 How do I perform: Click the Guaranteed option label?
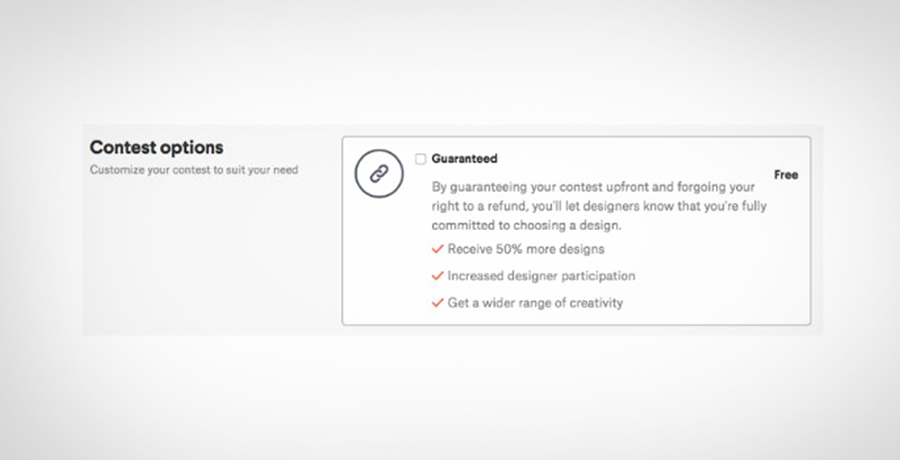[x=464, y=159]
